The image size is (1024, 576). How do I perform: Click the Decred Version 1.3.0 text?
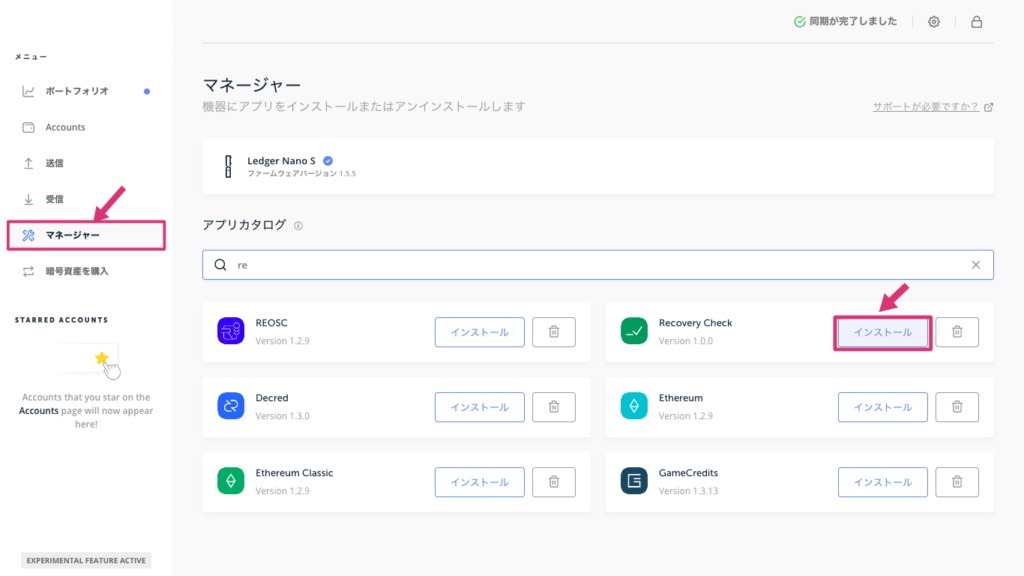coord(282,416)
